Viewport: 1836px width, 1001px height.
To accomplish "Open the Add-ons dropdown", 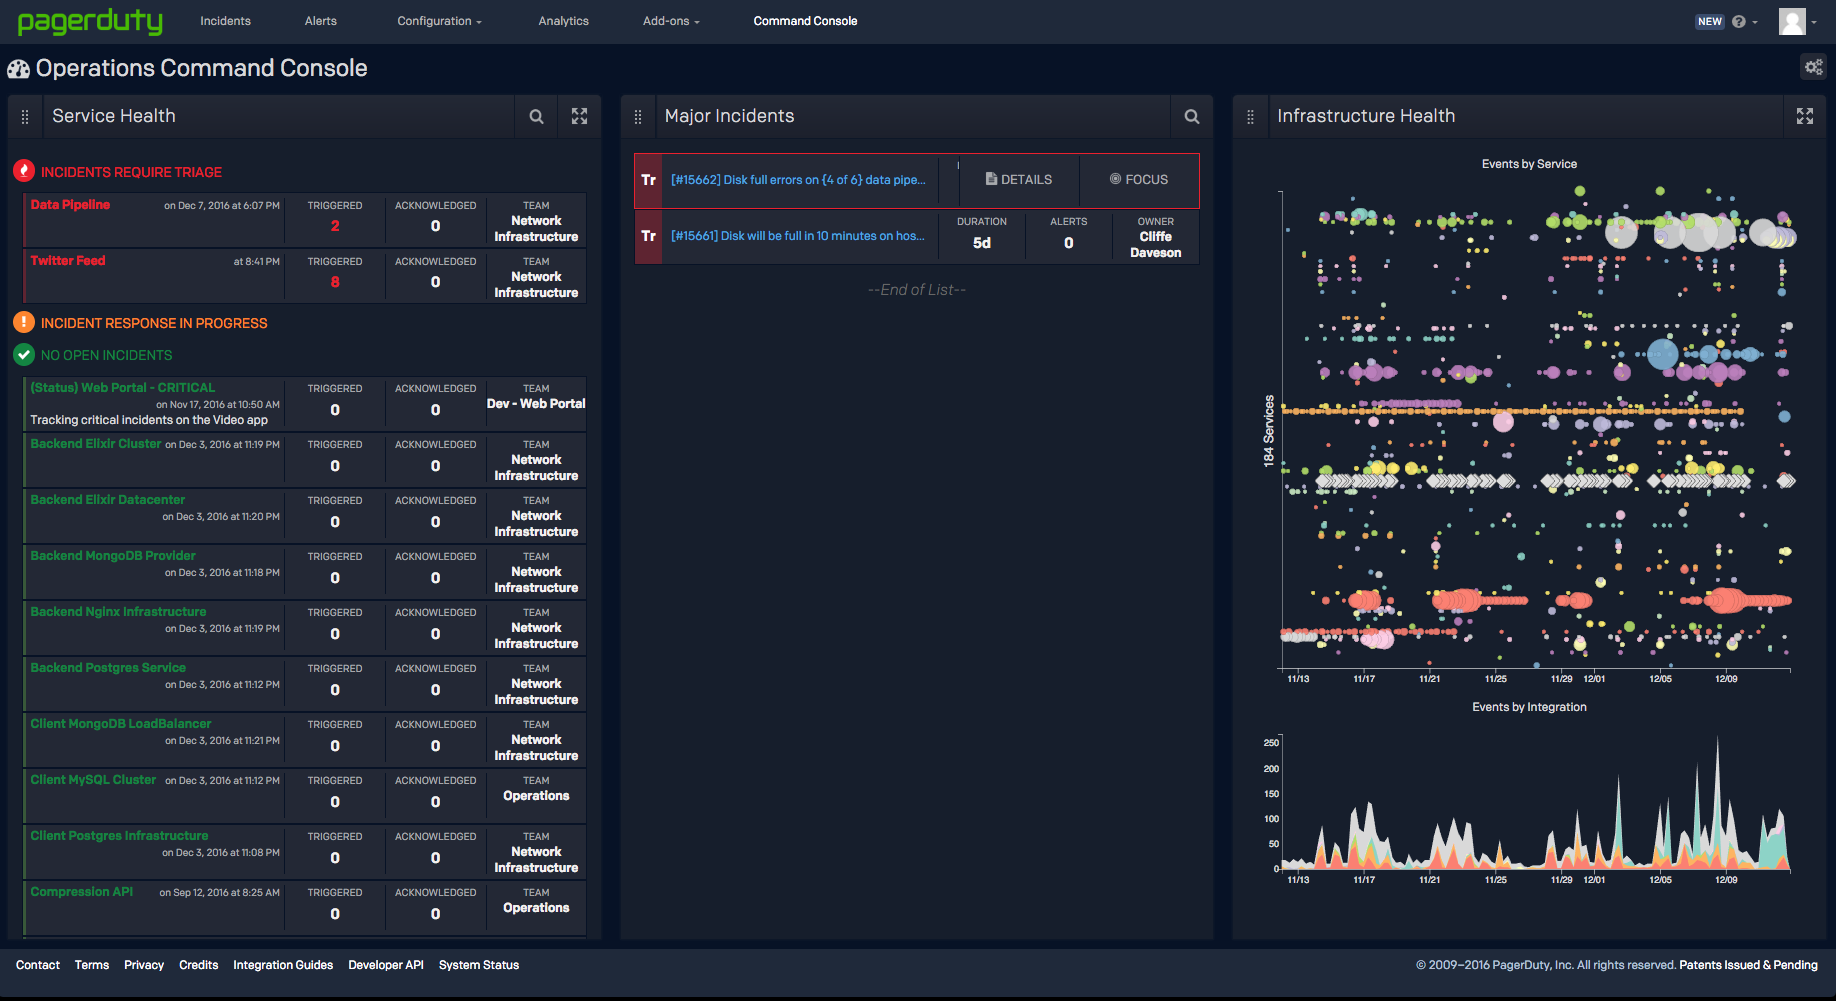I will tap(669, 21).
